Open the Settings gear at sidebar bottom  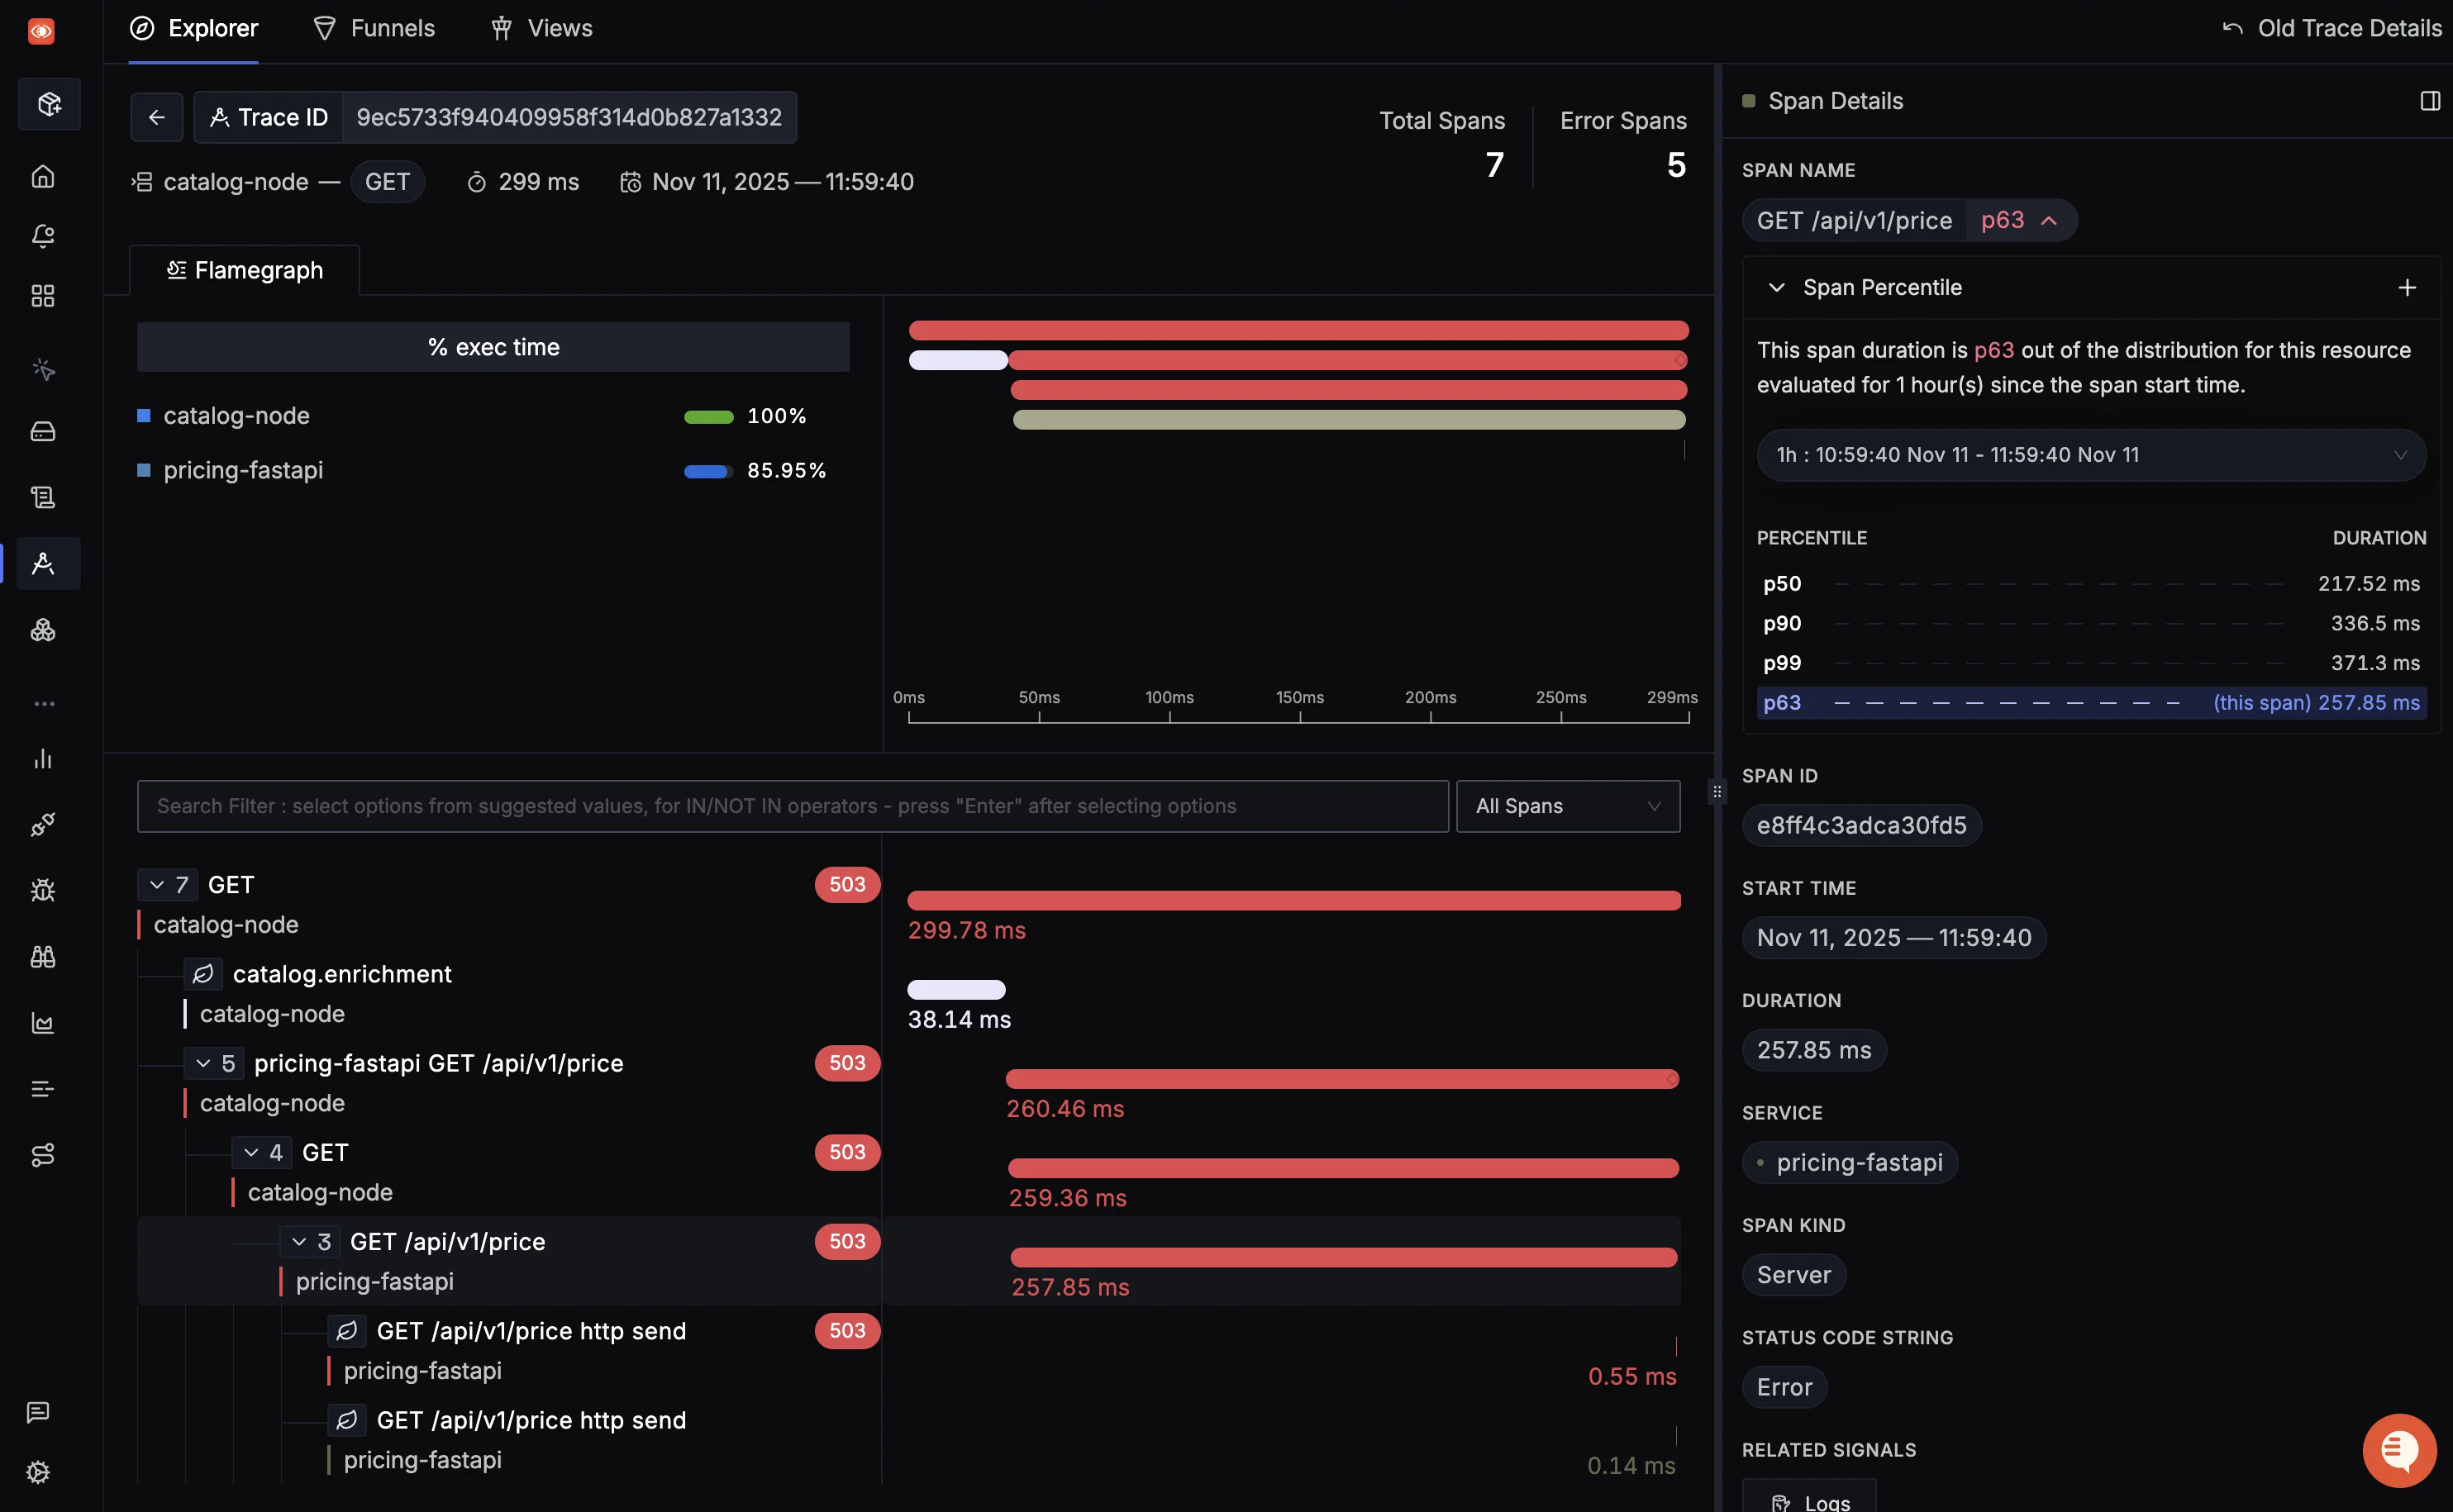(38, 1472)
